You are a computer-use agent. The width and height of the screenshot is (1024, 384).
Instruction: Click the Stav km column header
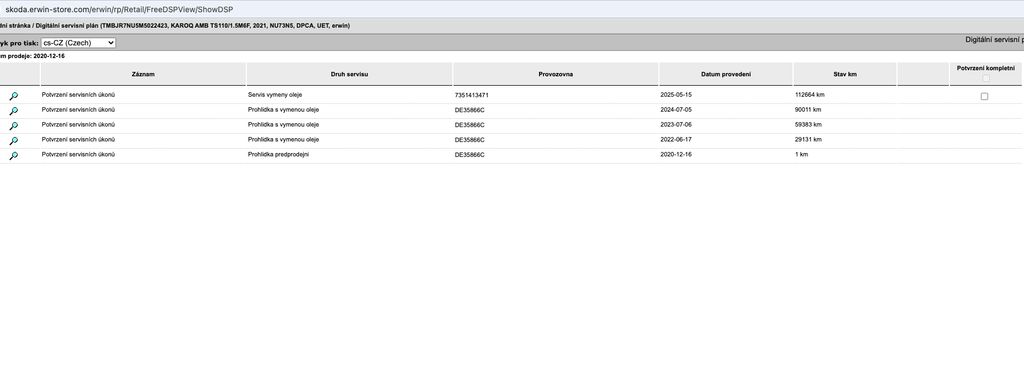point(845,74)
